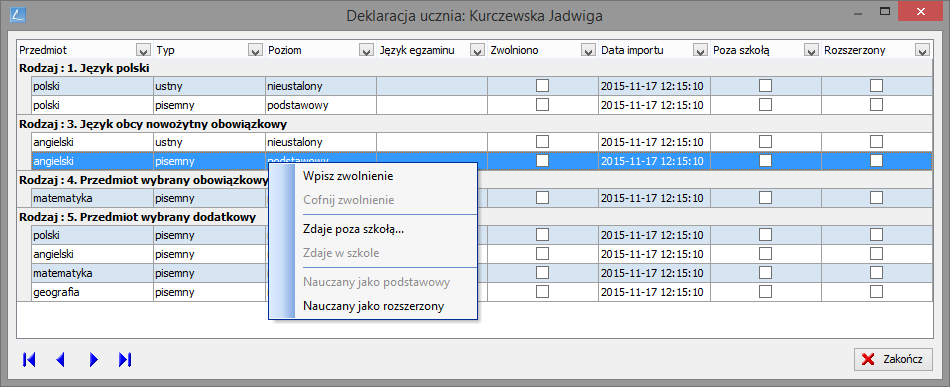Go to last record navigation arrow
The image size is (950, 387).
tap(125, 360)
